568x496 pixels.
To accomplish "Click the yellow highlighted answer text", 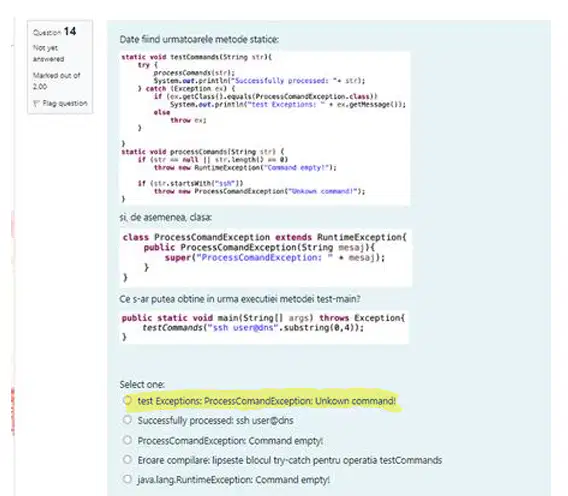I will (267, 401).
